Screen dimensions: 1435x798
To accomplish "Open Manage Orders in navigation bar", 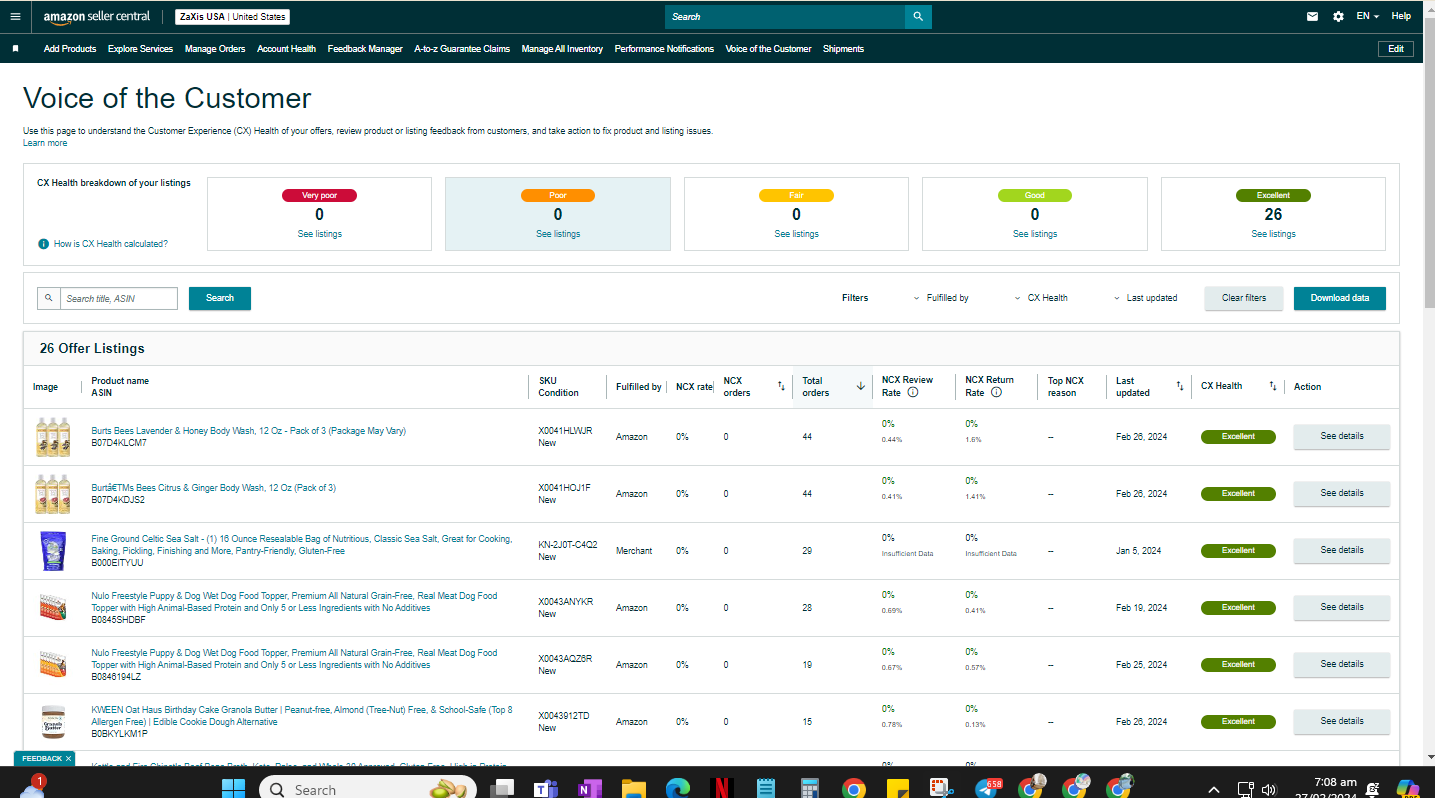I will (215, 49).
